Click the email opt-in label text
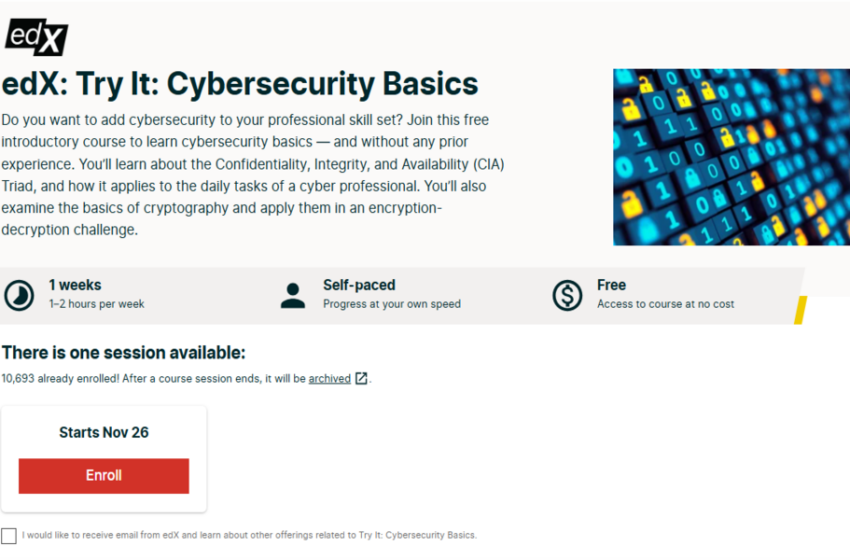Screen dimensions: 850x560 tap(249, 535)
